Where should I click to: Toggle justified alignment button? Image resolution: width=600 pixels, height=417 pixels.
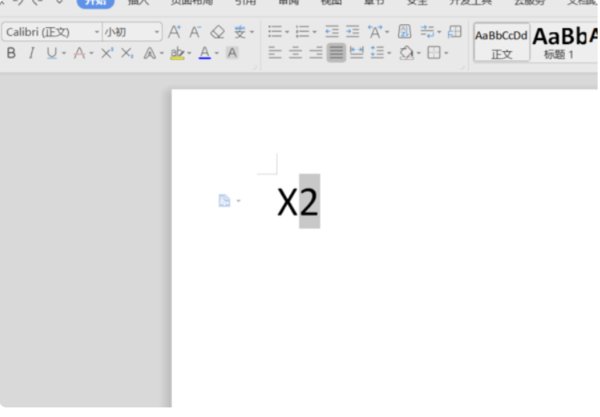click(336, 53)
